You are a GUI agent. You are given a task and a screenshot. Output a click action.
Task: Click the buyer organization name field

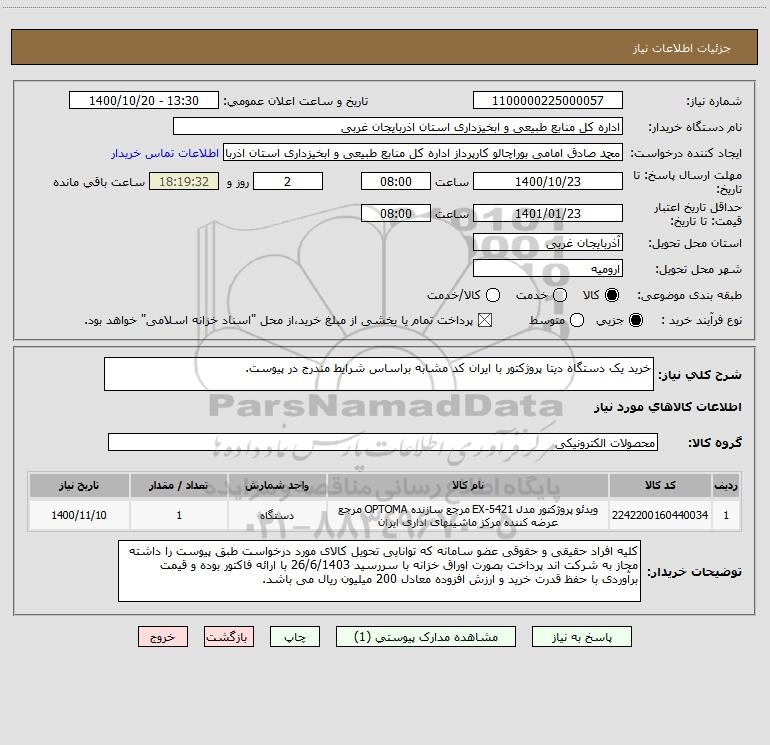(x=398, y=127)
